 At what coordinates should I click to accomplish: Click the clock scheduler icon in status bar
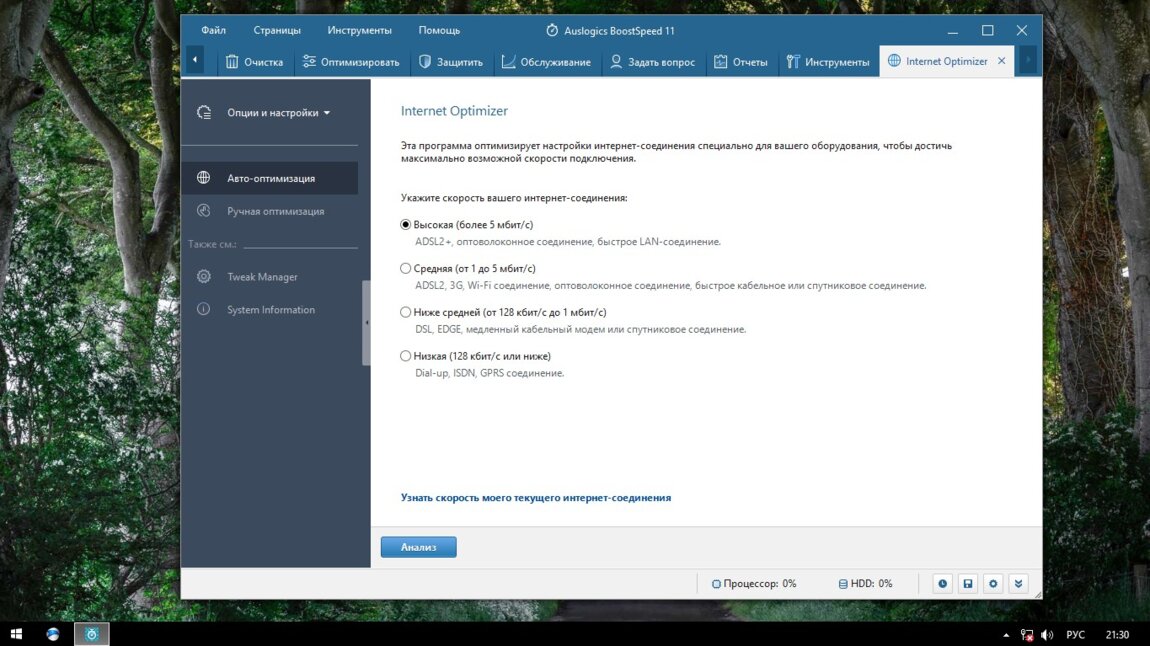[942, 583]
